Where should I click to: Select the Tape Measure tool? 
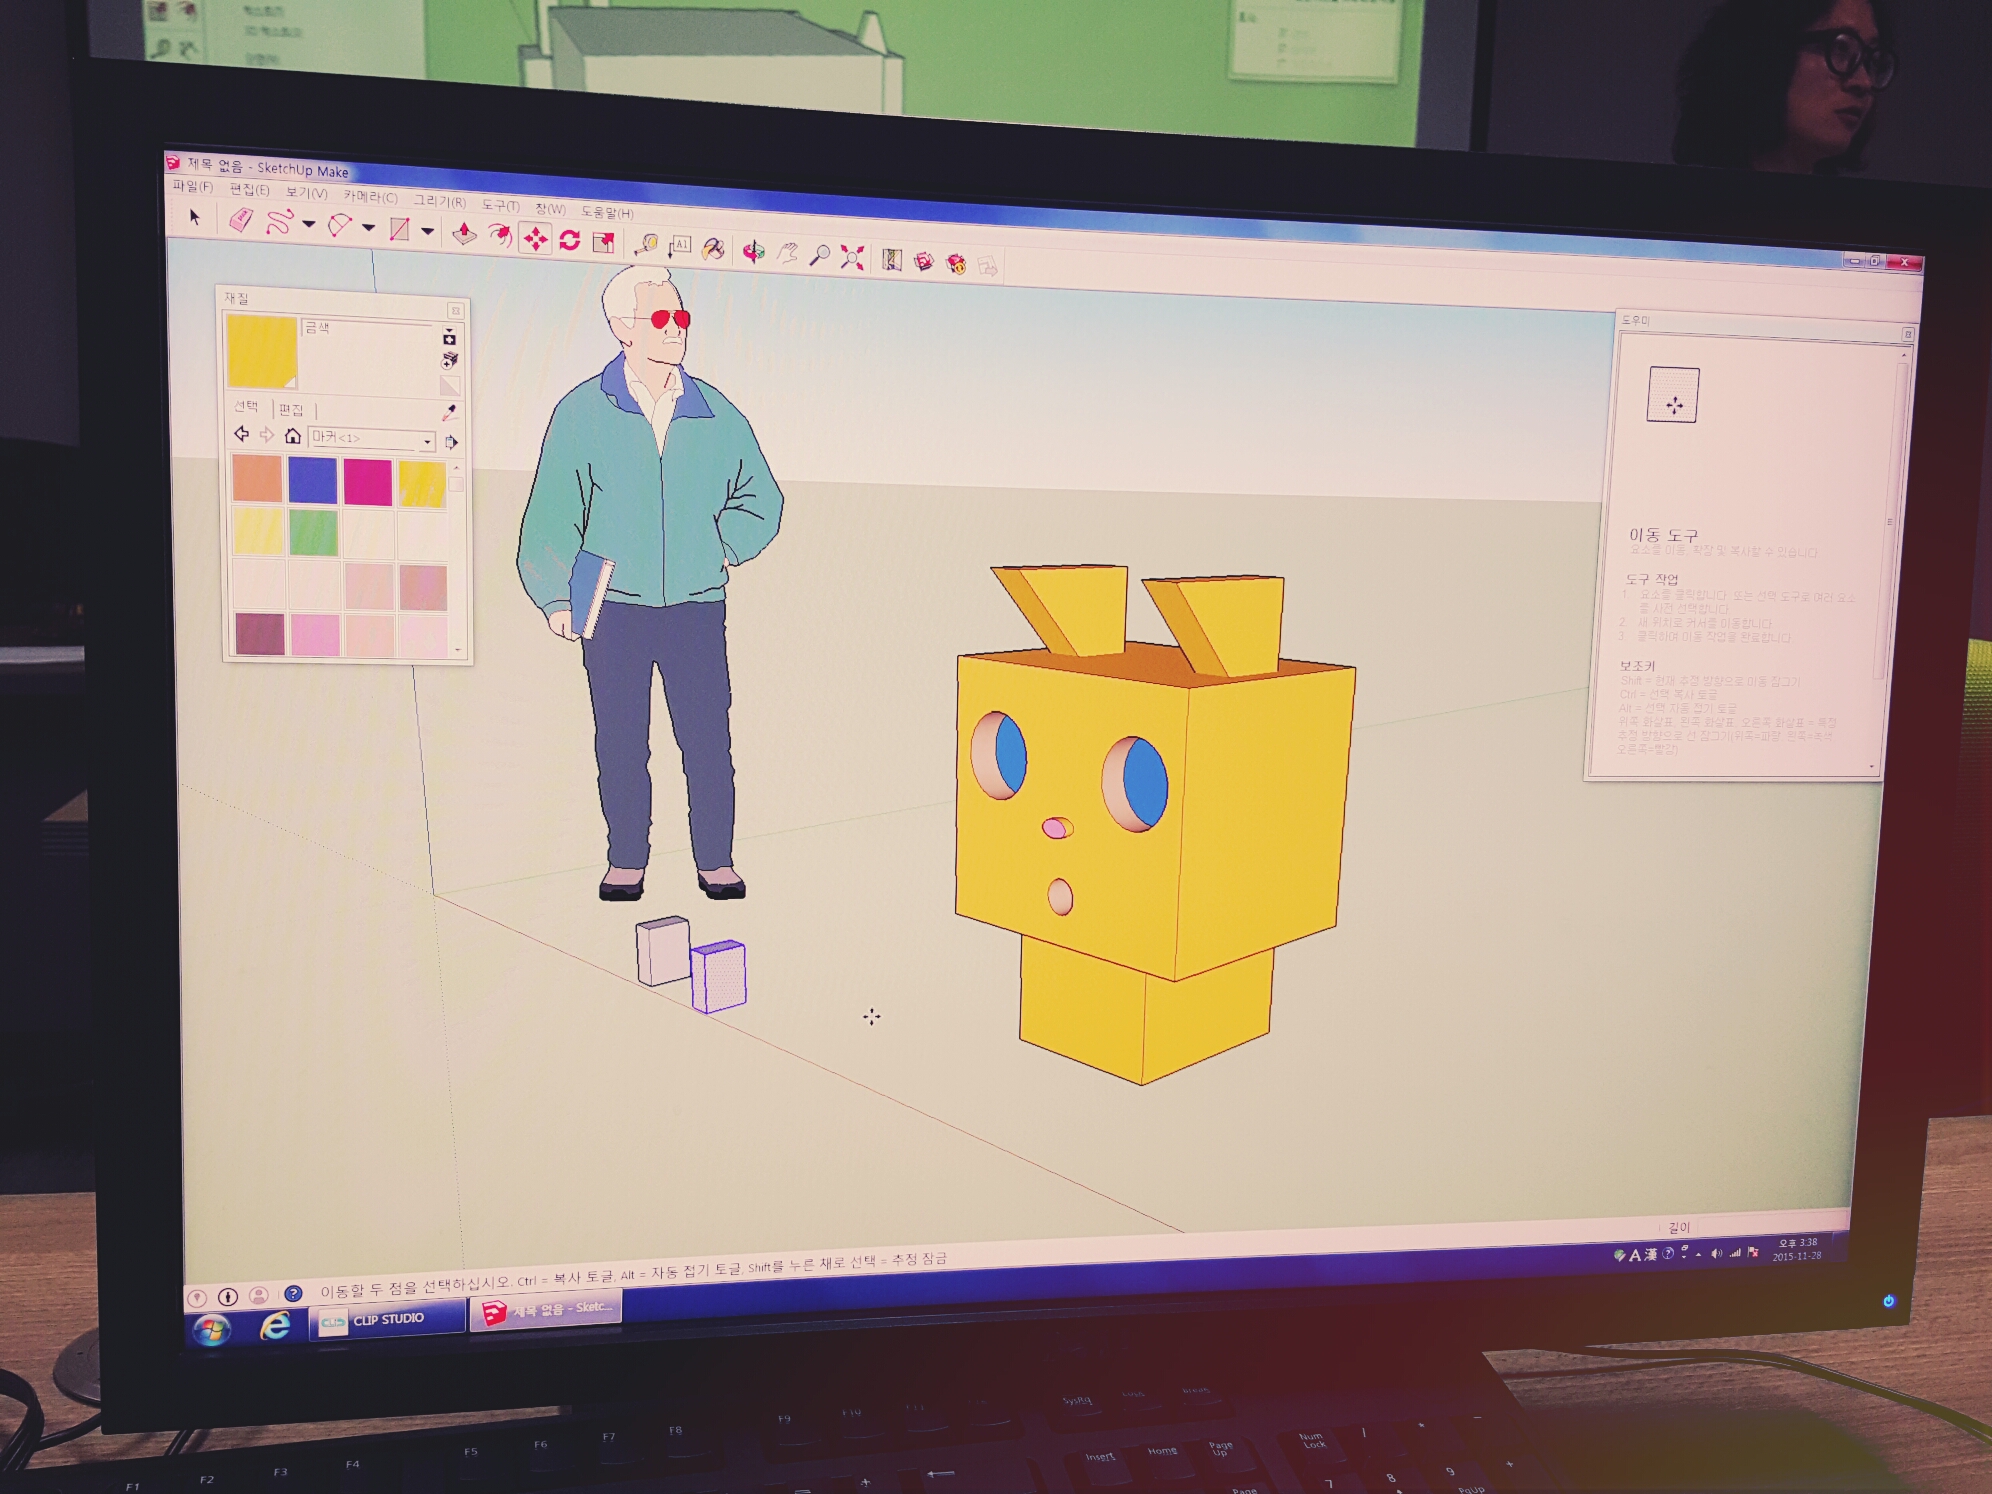coord(646,244)
